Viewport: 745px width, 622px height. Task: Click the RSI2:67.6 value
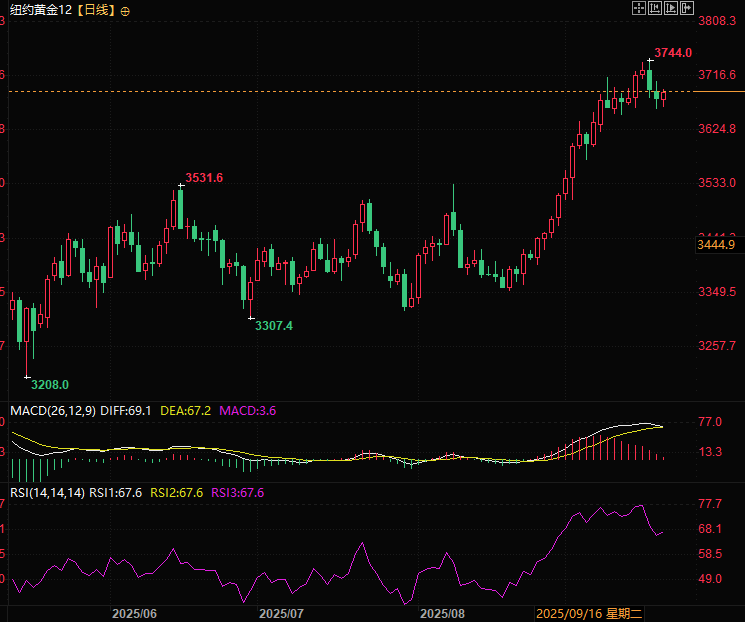[177, 493]
